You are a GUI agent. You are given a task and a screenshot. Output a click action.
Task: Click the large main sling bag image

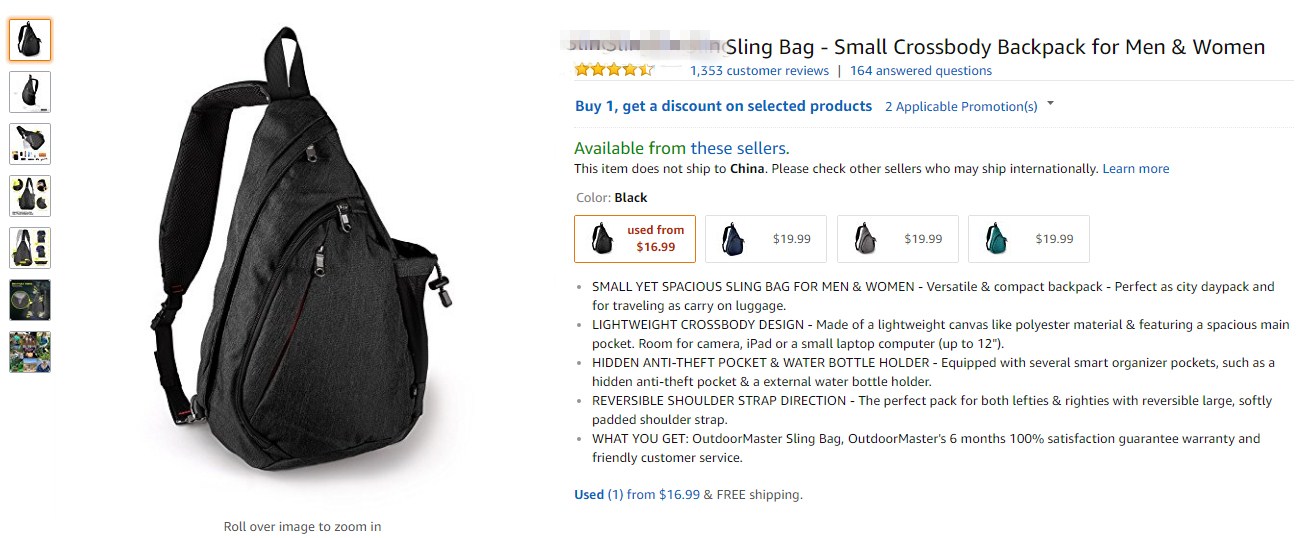point(300,270)
